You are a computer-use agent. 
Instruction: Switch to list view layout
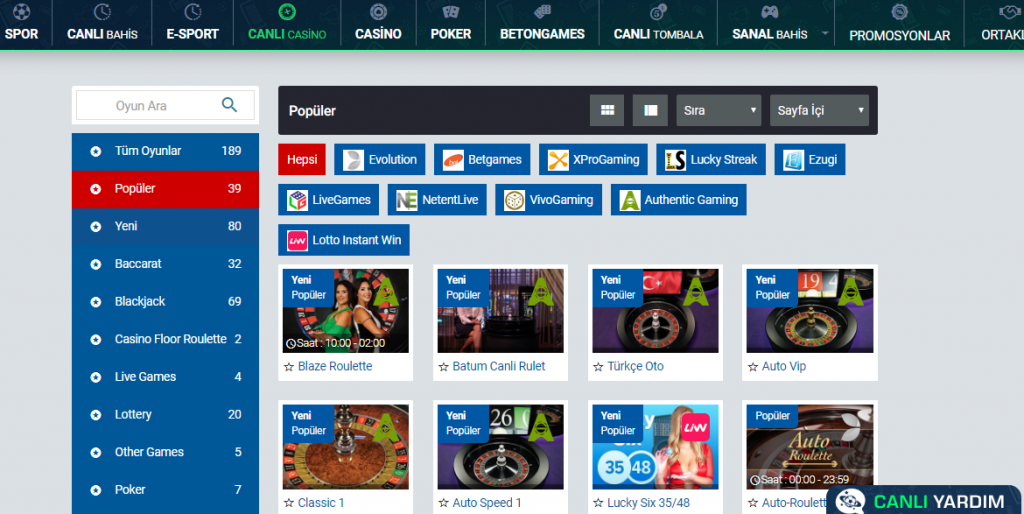coord(650,110)
